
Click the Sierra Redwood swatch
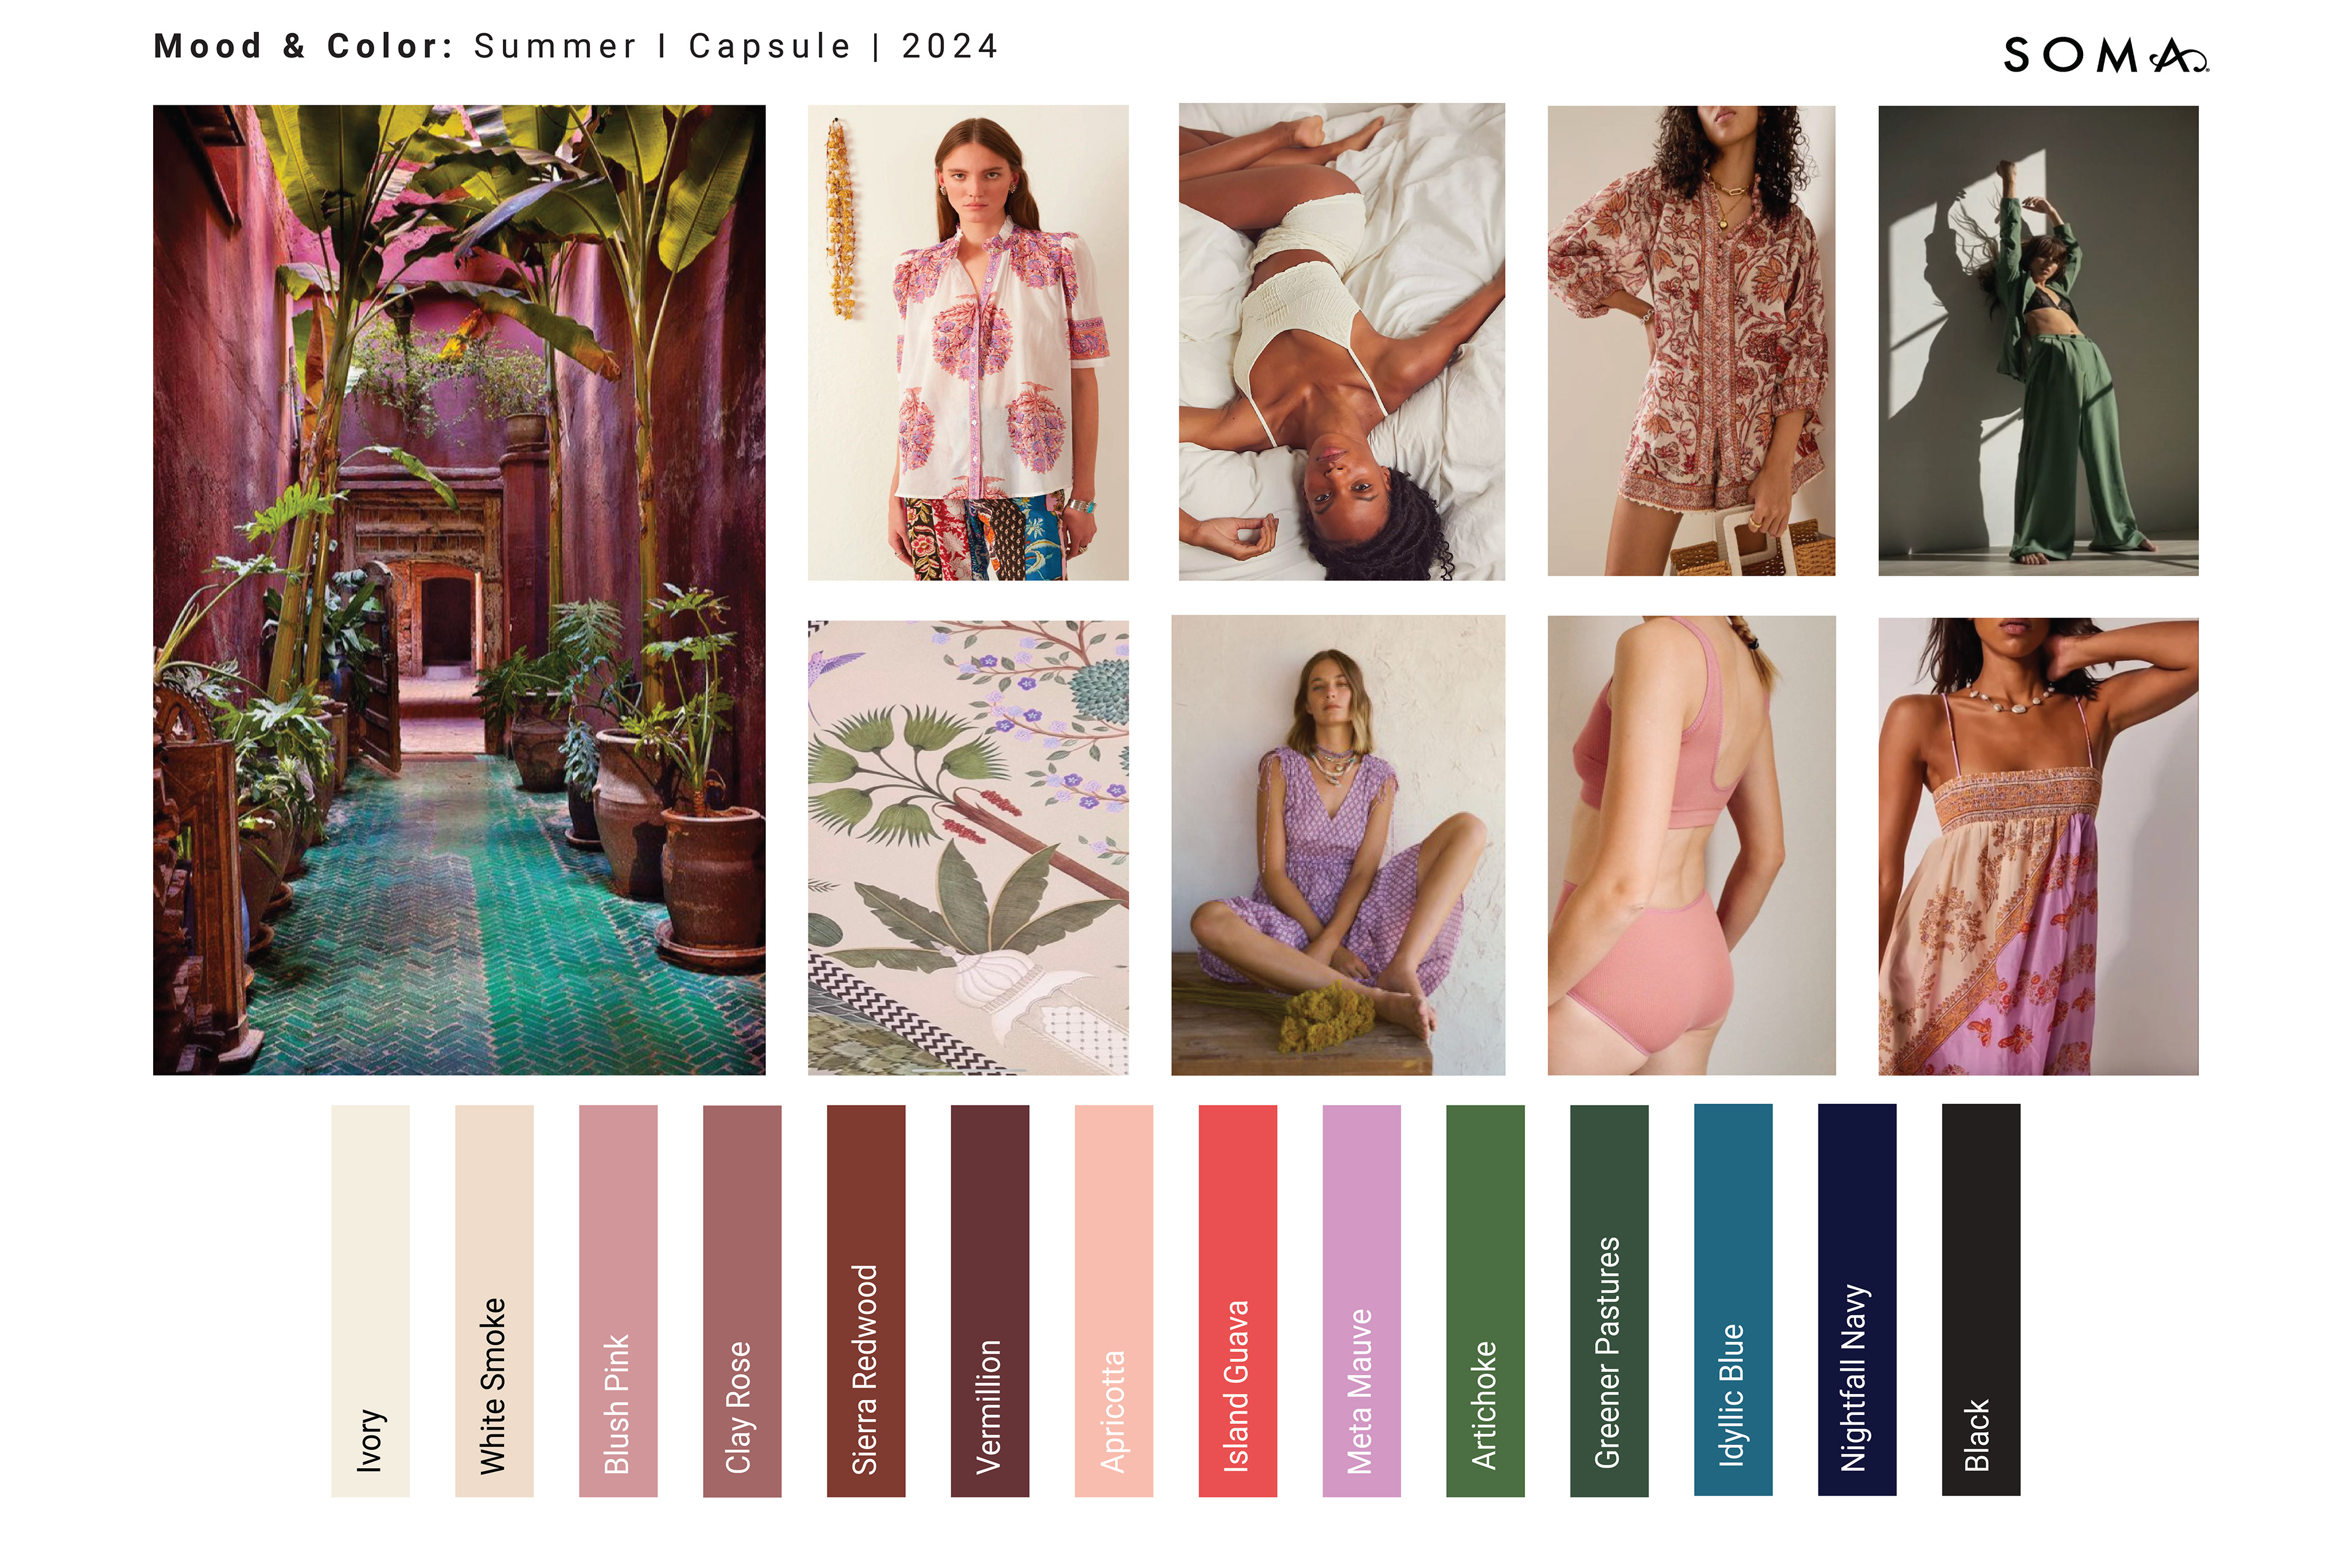click(866, 1300)
